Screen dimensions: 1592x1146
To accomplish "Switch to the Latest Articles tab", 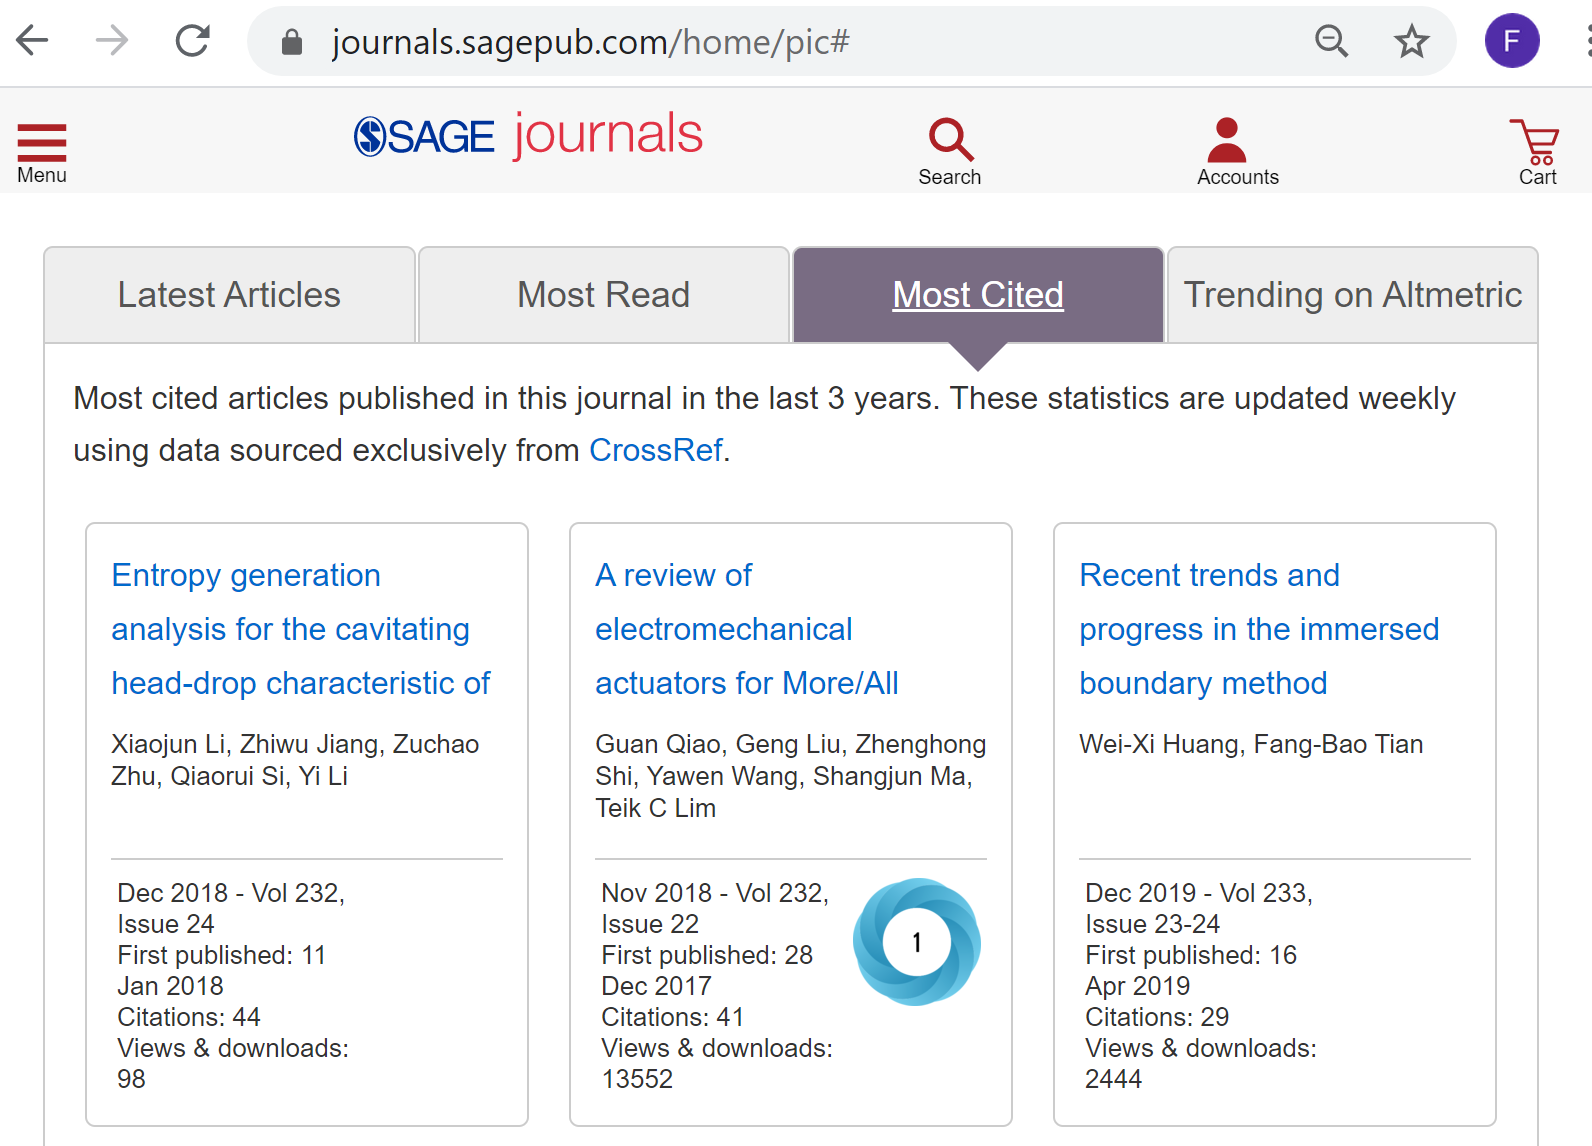I will (x=229, y=295).
